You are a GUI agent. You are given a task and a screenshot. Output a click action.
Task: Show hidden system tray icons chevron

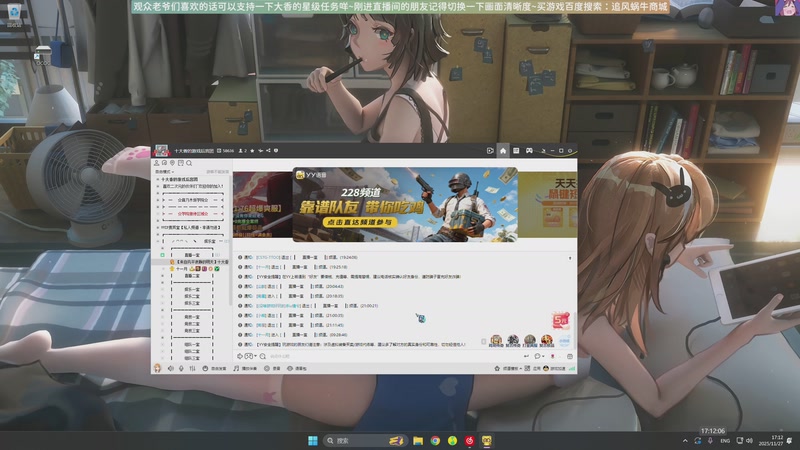[685, 440]
